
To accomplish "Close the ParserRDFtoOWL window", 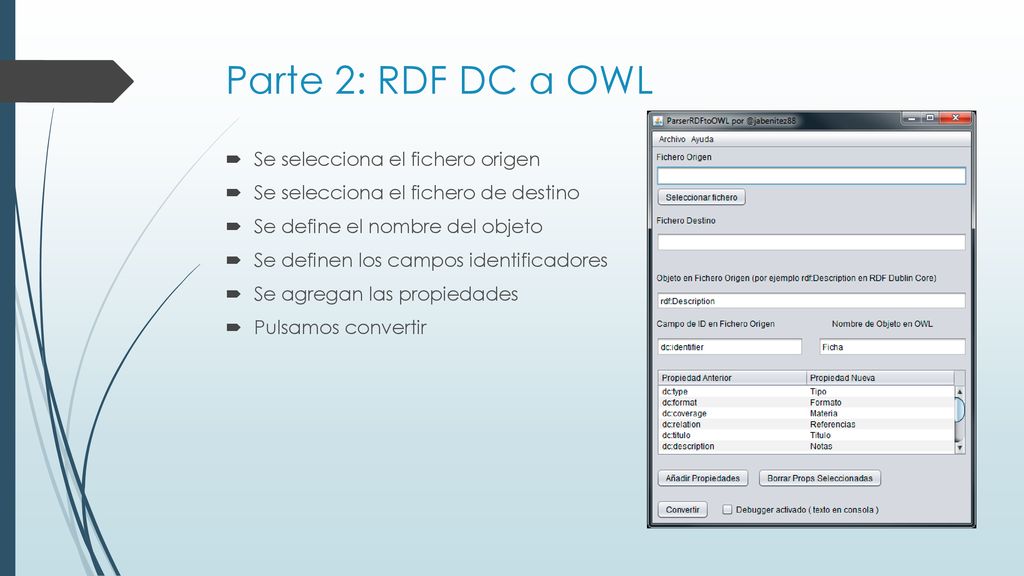I will click(955, 118).
